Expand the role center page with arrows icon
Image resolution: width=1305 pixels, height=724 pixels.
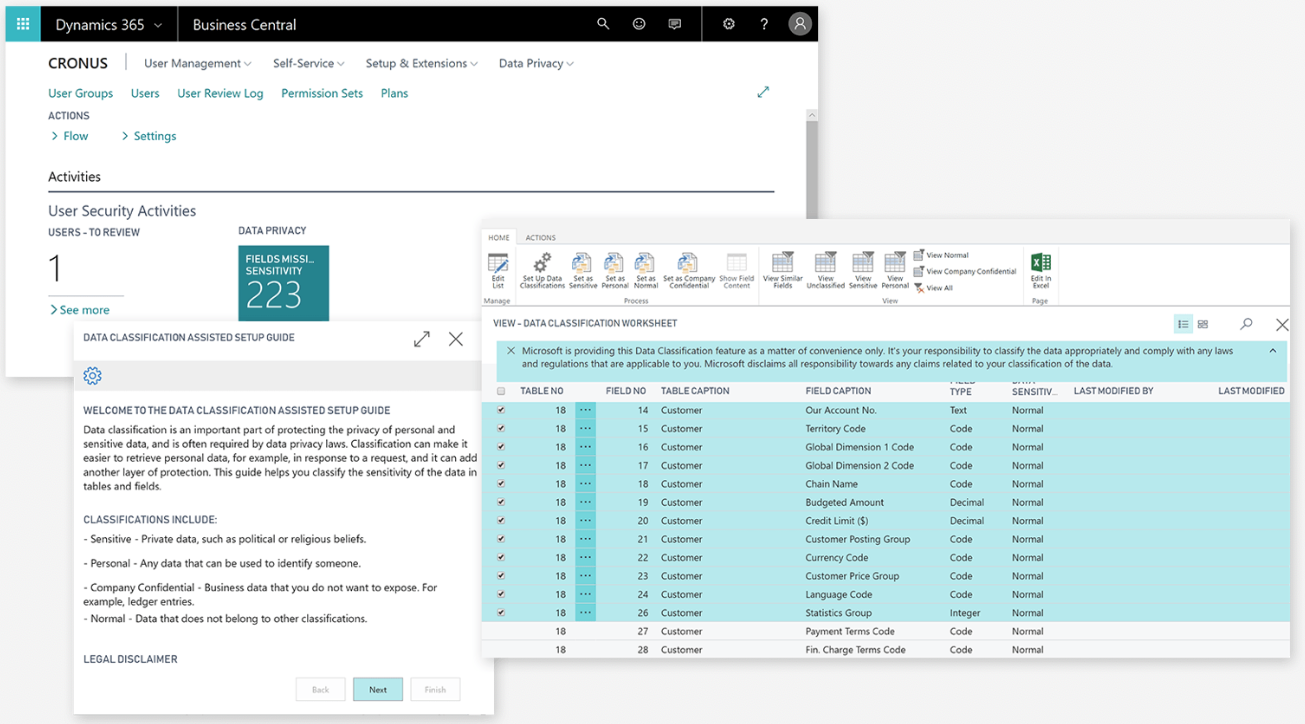tap(763, 92)
